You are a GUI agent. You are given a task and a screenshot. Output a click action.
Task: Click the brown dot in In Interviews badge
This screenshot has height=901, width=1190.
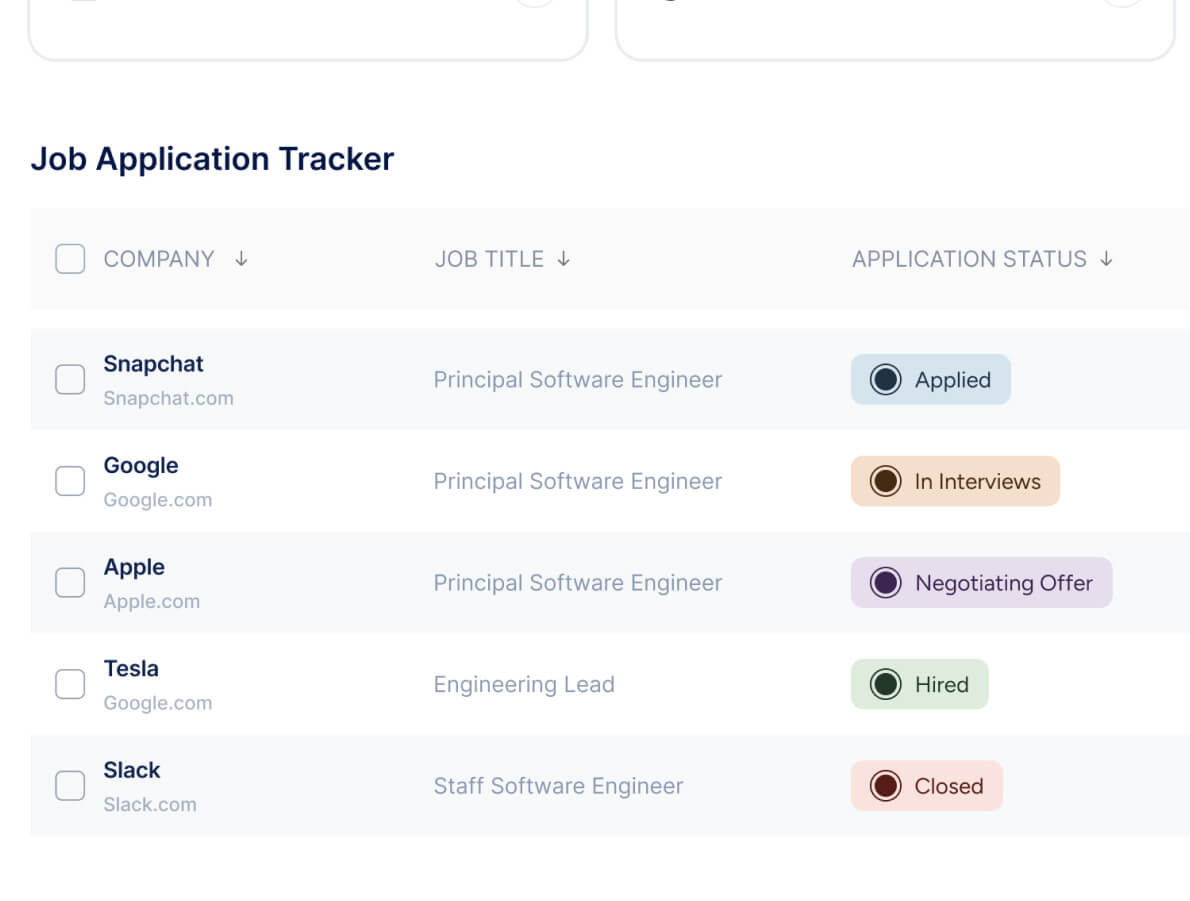(x=885, y=481)
